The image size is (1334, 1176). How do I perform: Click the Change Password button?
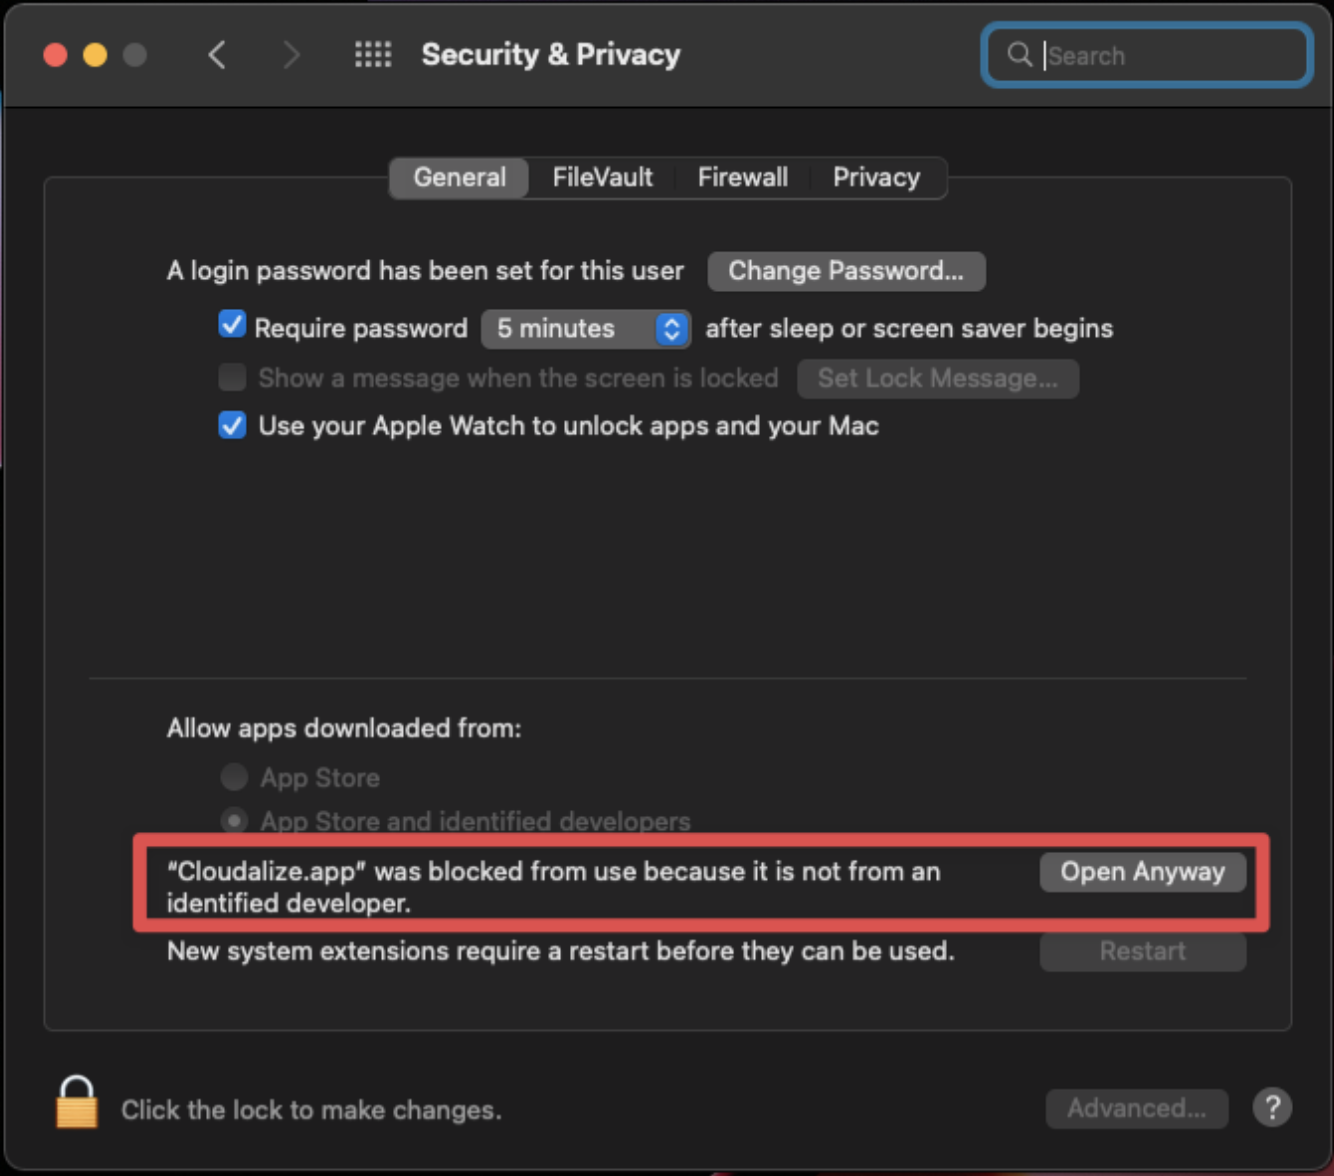coord(846,271)
